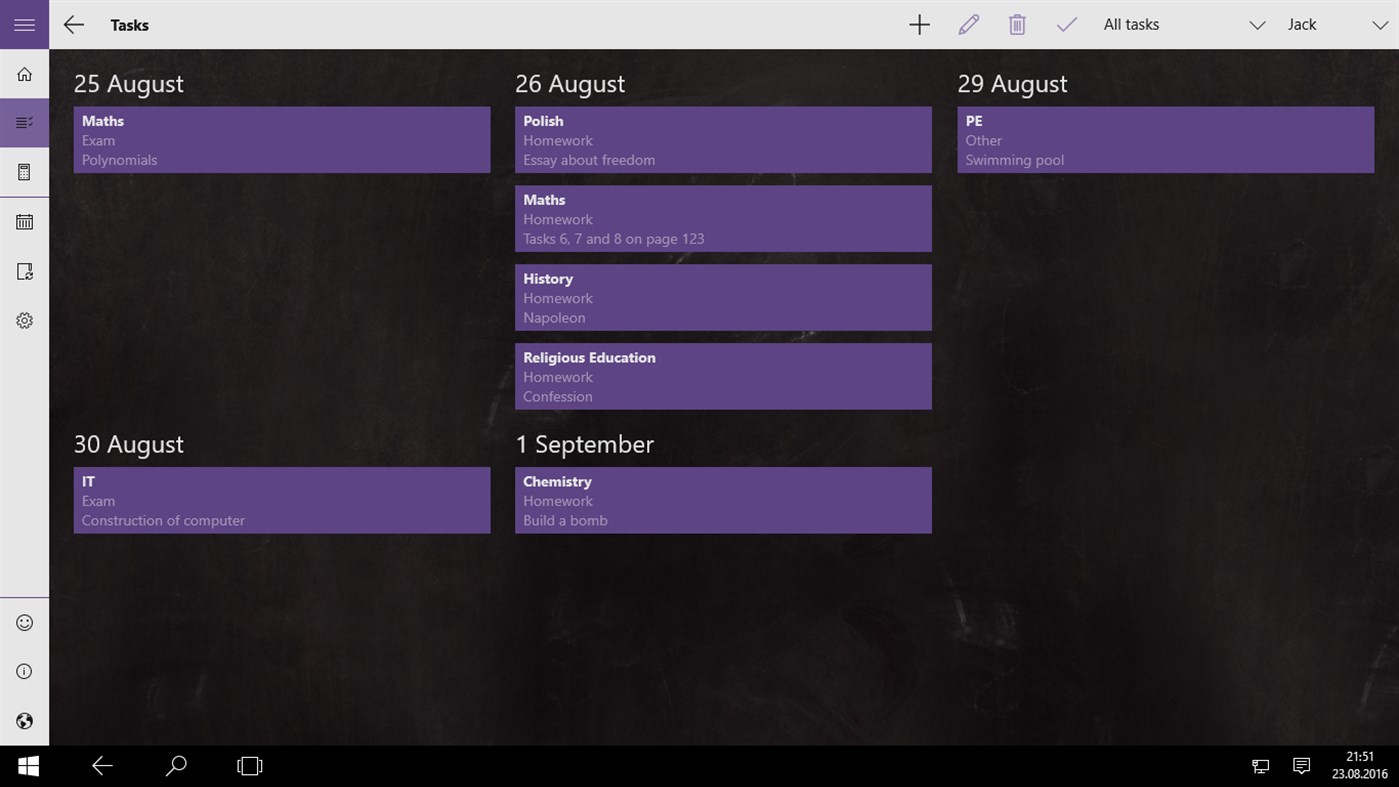Open the calendar timetable icon
The image size is (1399, 787).
pyautogui.click(x=24, y=221)
